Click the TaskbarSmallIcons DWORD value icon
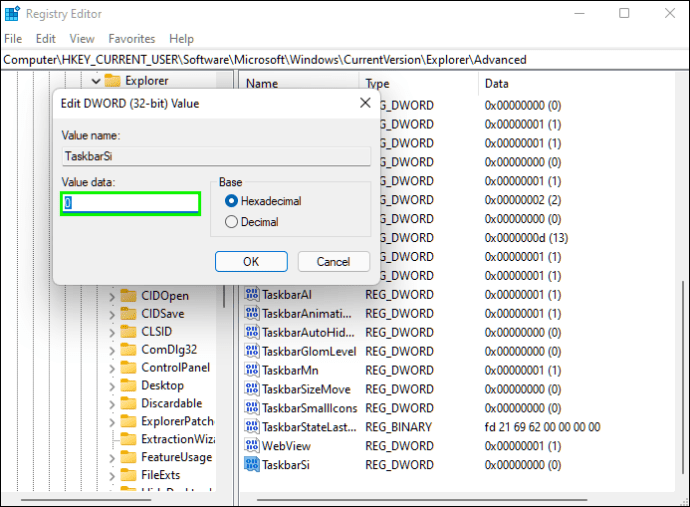690x507 pixels. [x=252, y=408]
